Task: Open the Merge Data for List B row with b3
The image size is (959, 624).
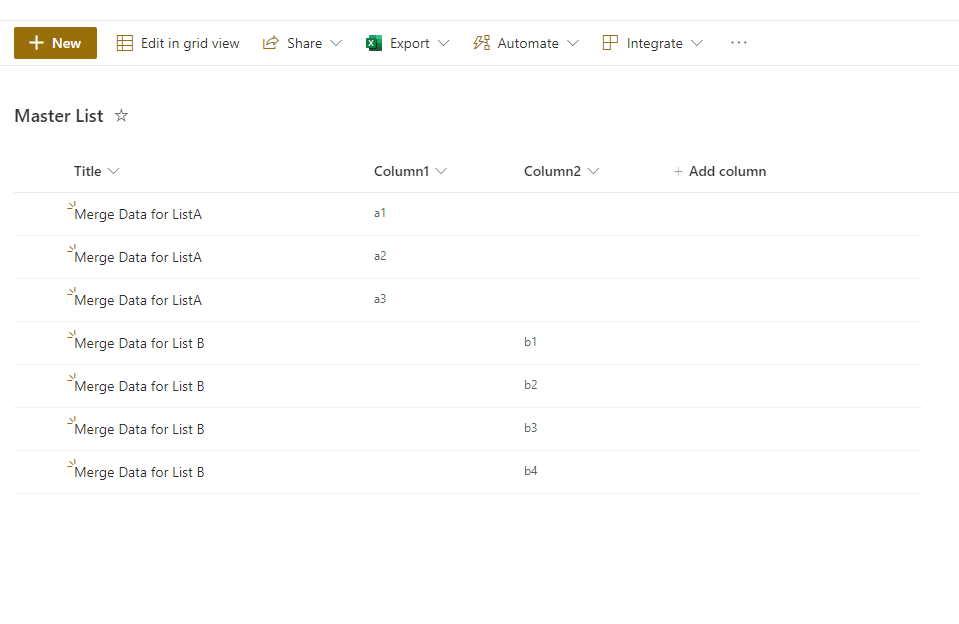Action: point(139,429)
